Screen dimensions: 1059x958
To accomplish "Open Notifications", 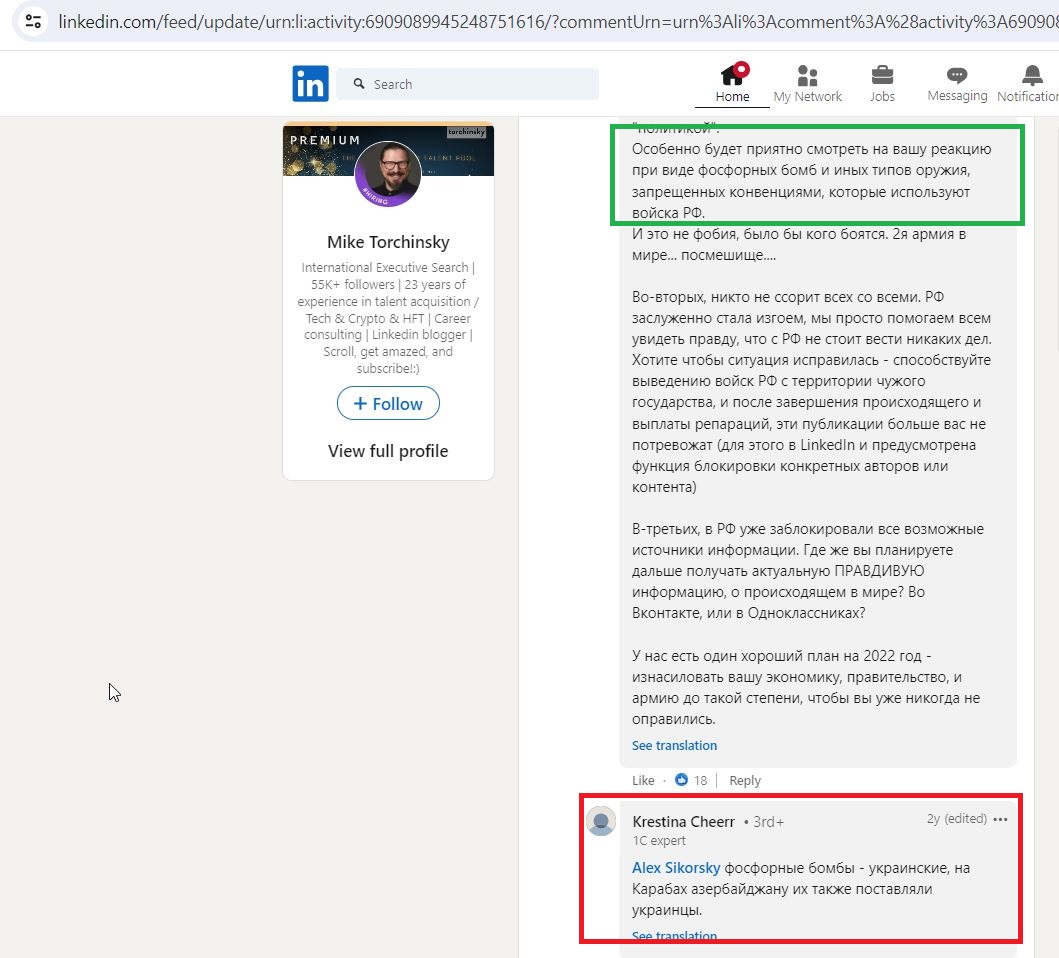I will click(x=1029, y=83).
